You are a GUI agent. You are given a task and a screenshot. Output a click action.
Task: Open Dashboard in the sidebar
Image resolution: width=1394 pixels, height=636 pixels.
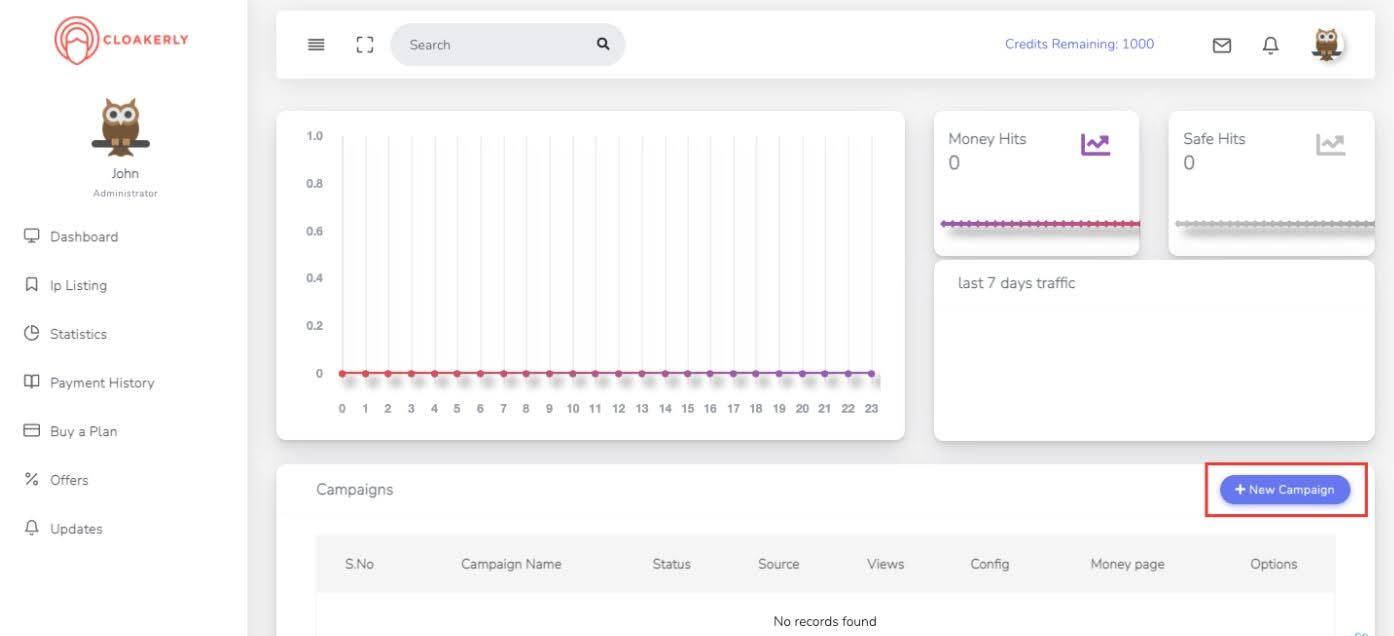coord(84,237)
